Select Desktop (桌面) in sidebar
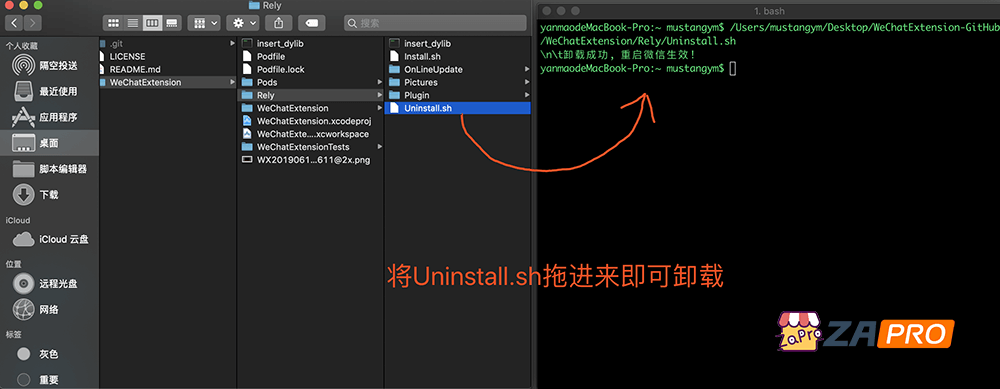 49,143
